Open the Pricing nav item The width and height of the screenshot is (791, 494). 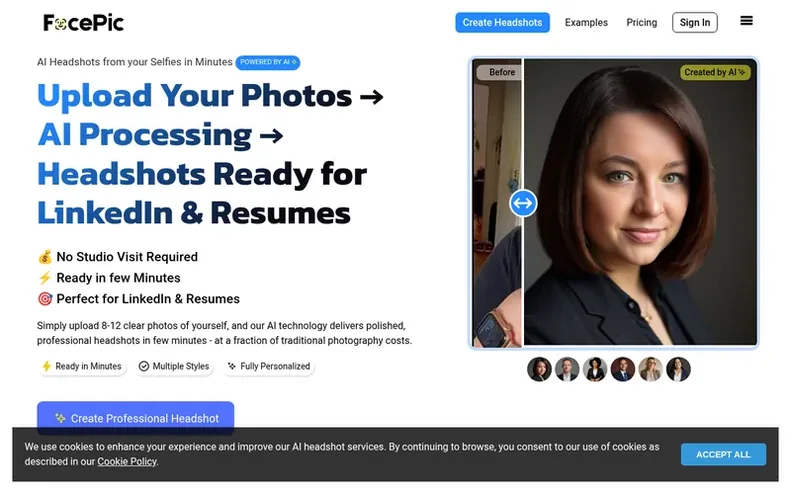tap(642, 23)
